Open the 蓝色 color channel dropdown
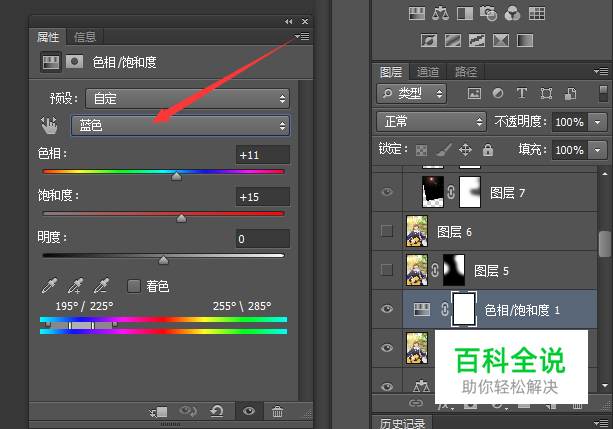613x429 pixels. 180,125
